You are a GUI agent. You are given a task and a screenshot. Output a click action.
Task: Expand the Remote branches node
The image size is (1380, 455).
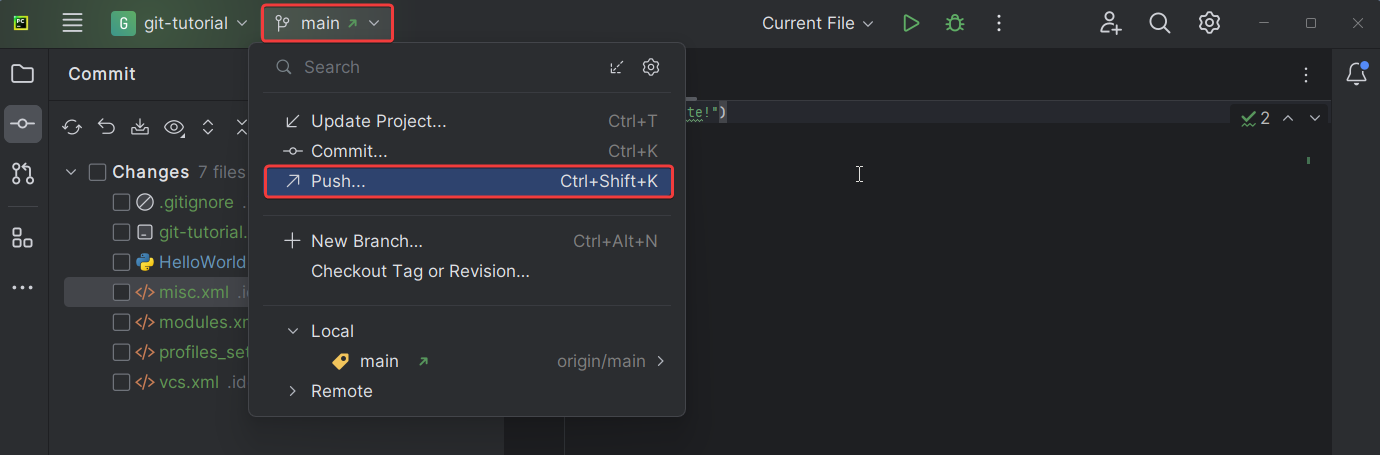(293, 391)
